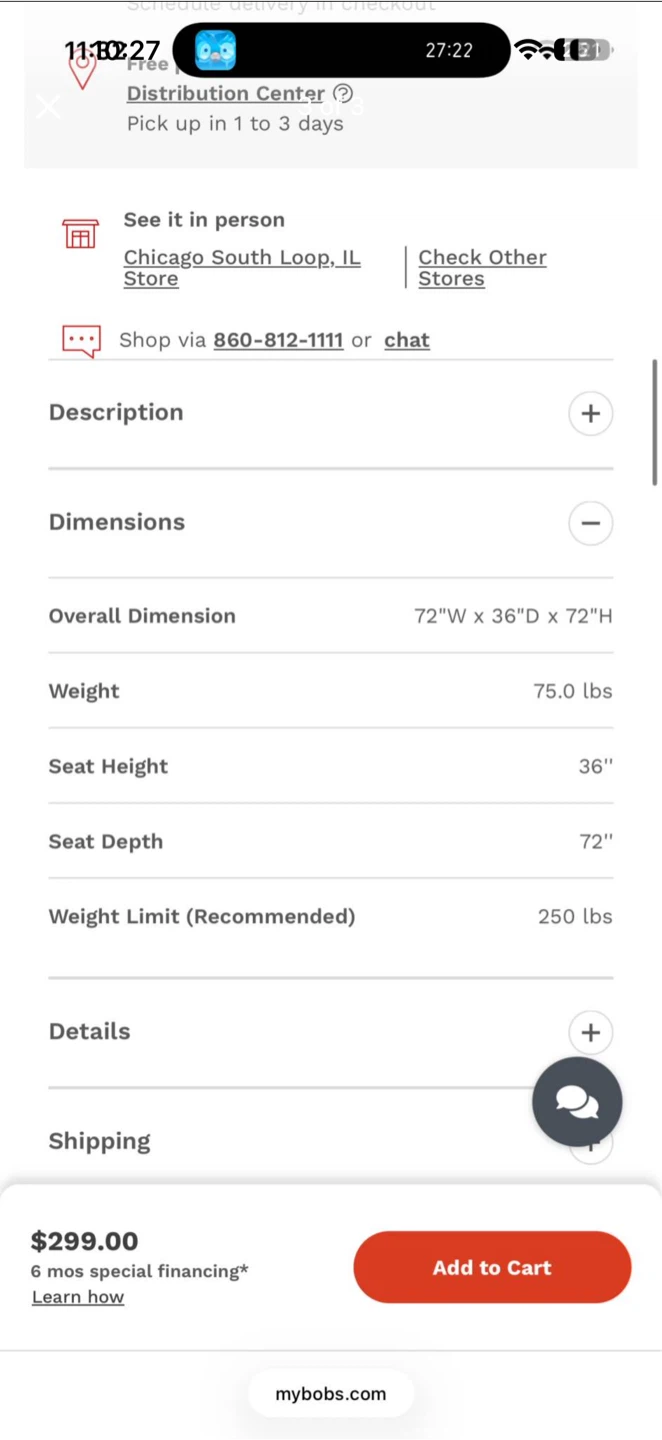This screenshot has height=1440, width=662.
Task: Add the item to cart
Action: point(492,1267)
